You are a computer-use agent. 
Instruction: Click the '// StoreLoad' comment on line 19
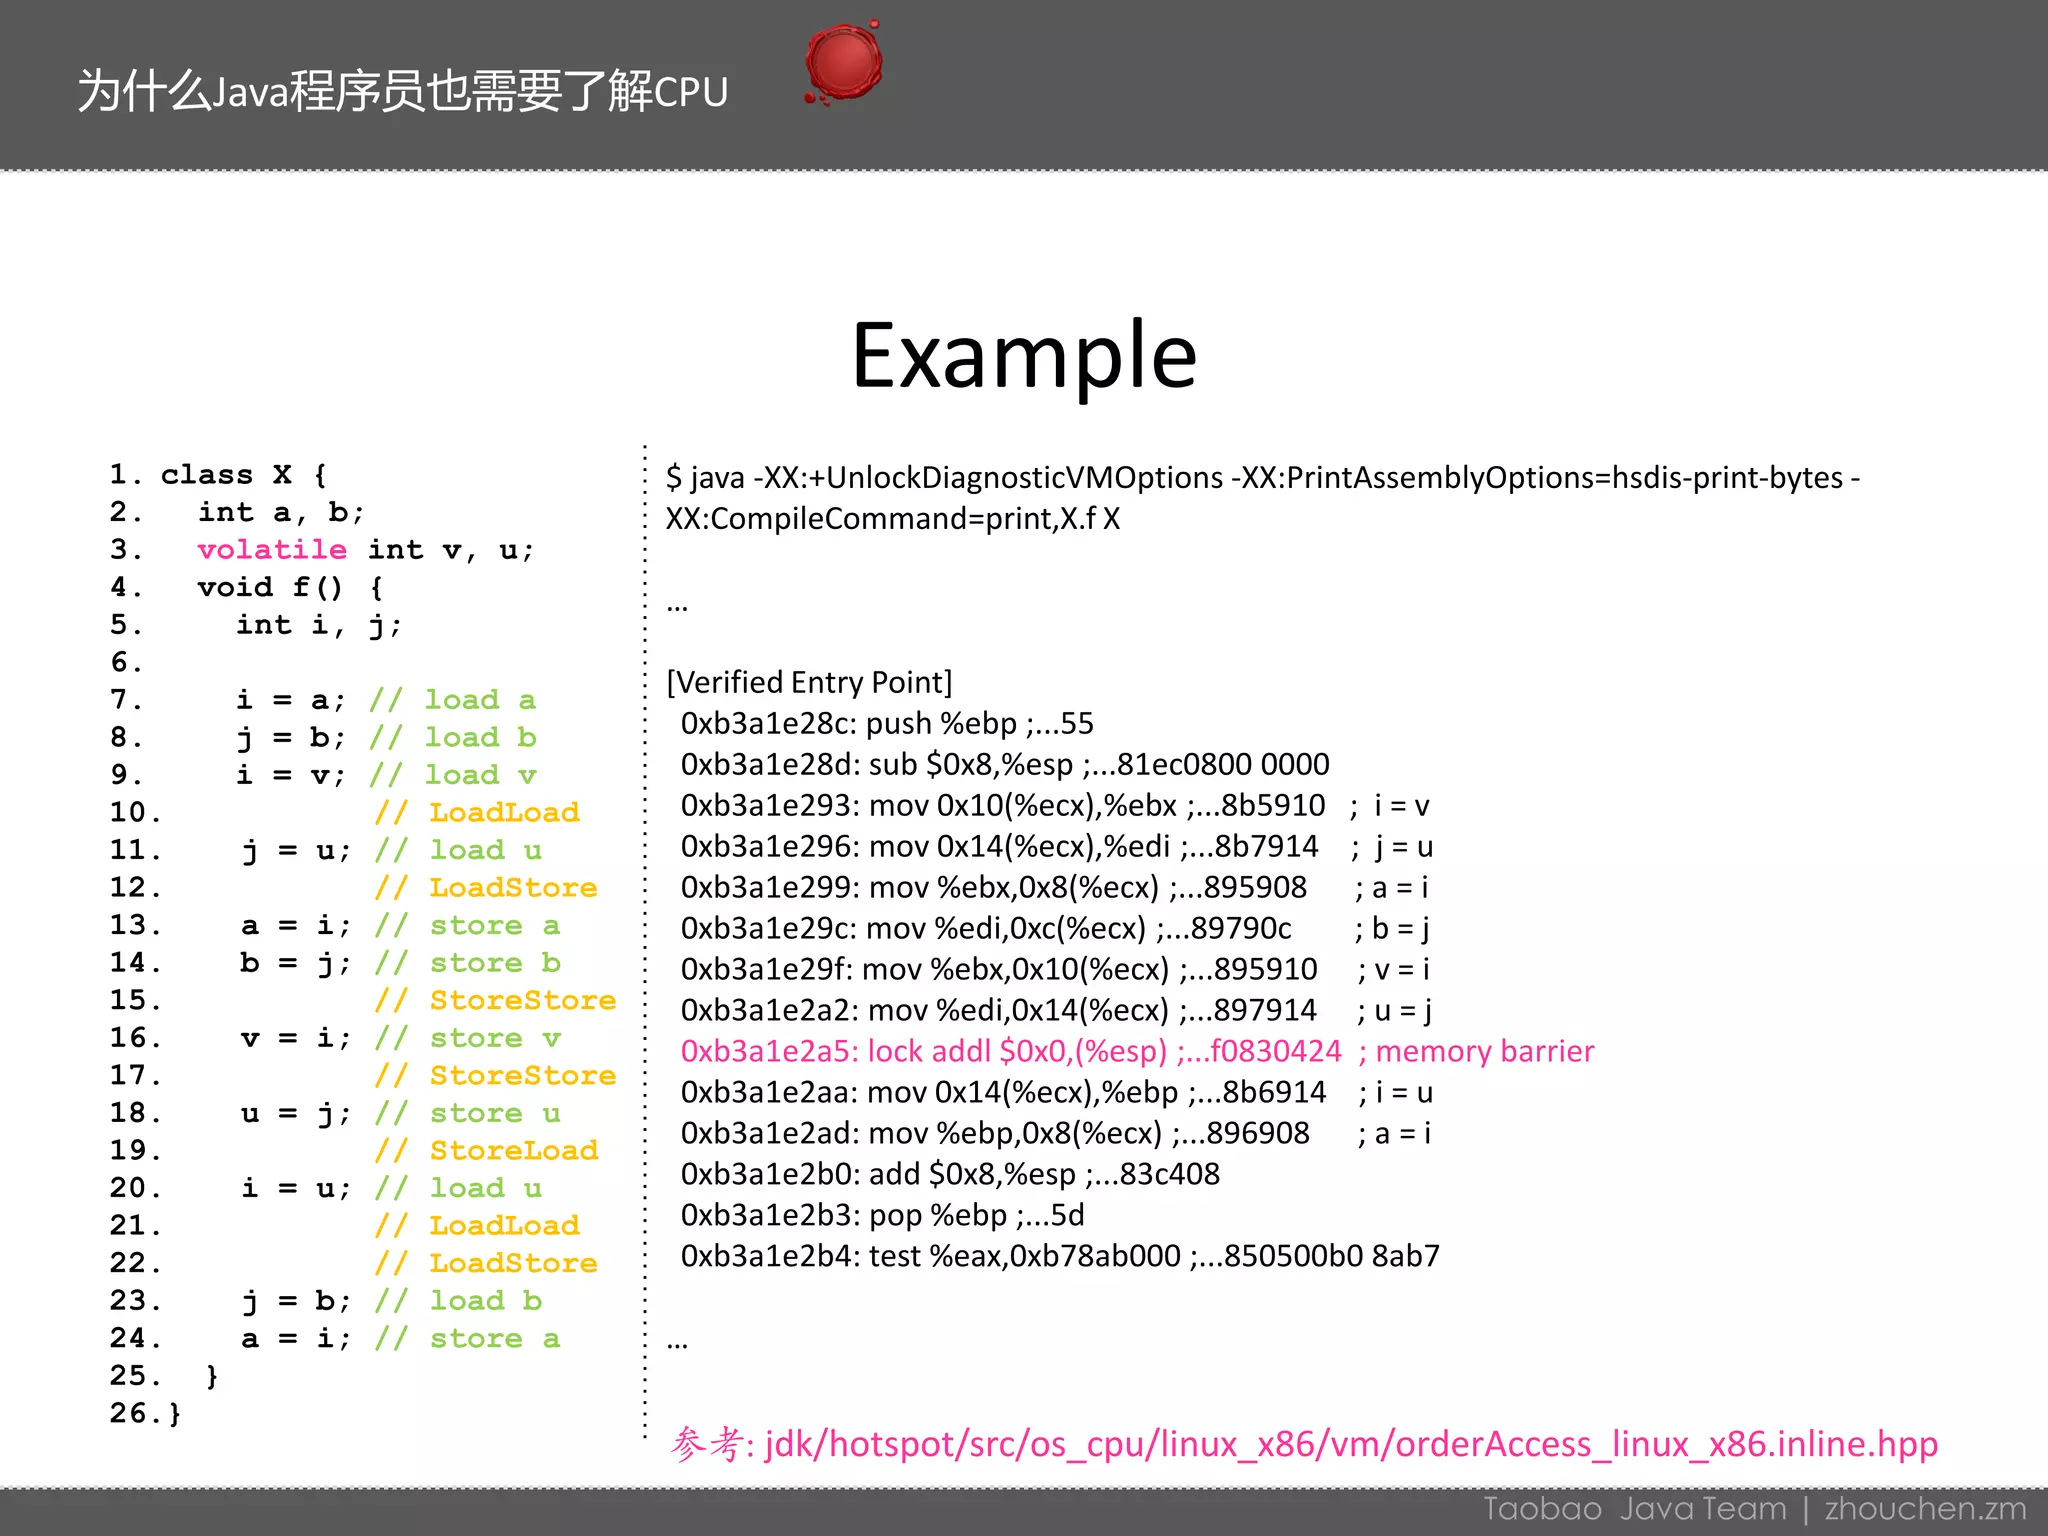486,1151
